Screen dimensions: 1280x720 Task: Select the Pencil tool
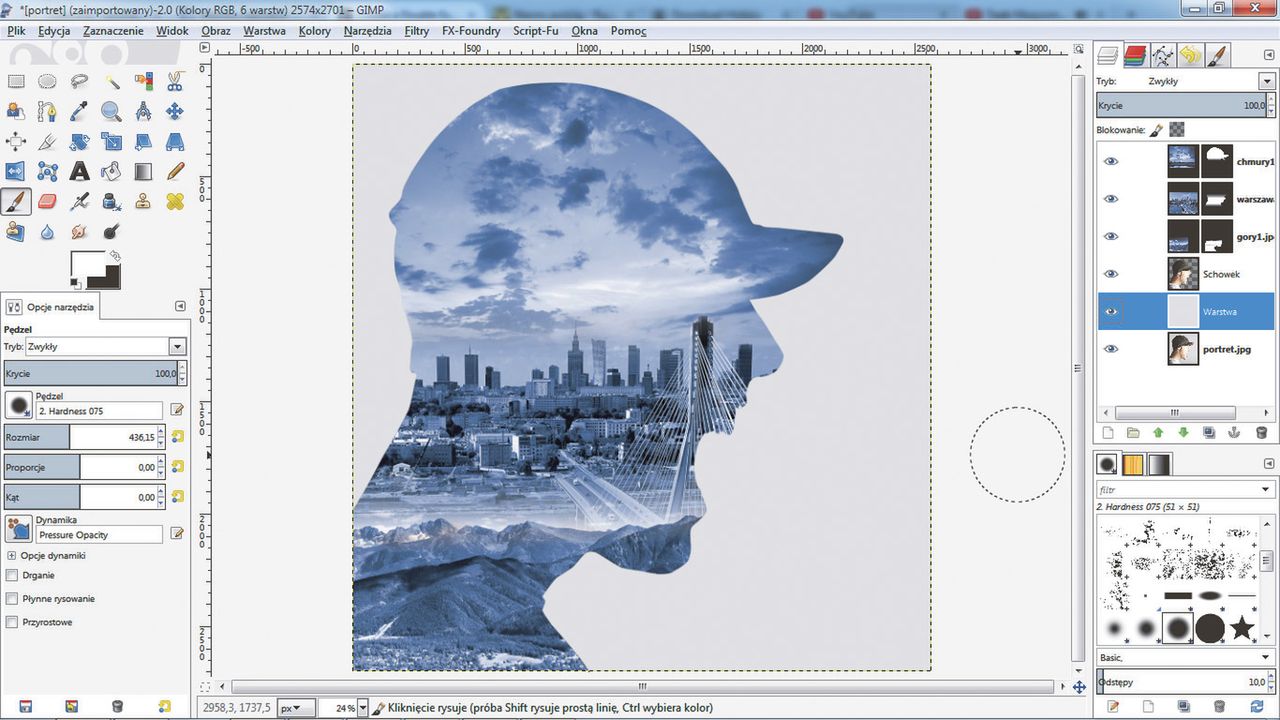click(175, 172)
